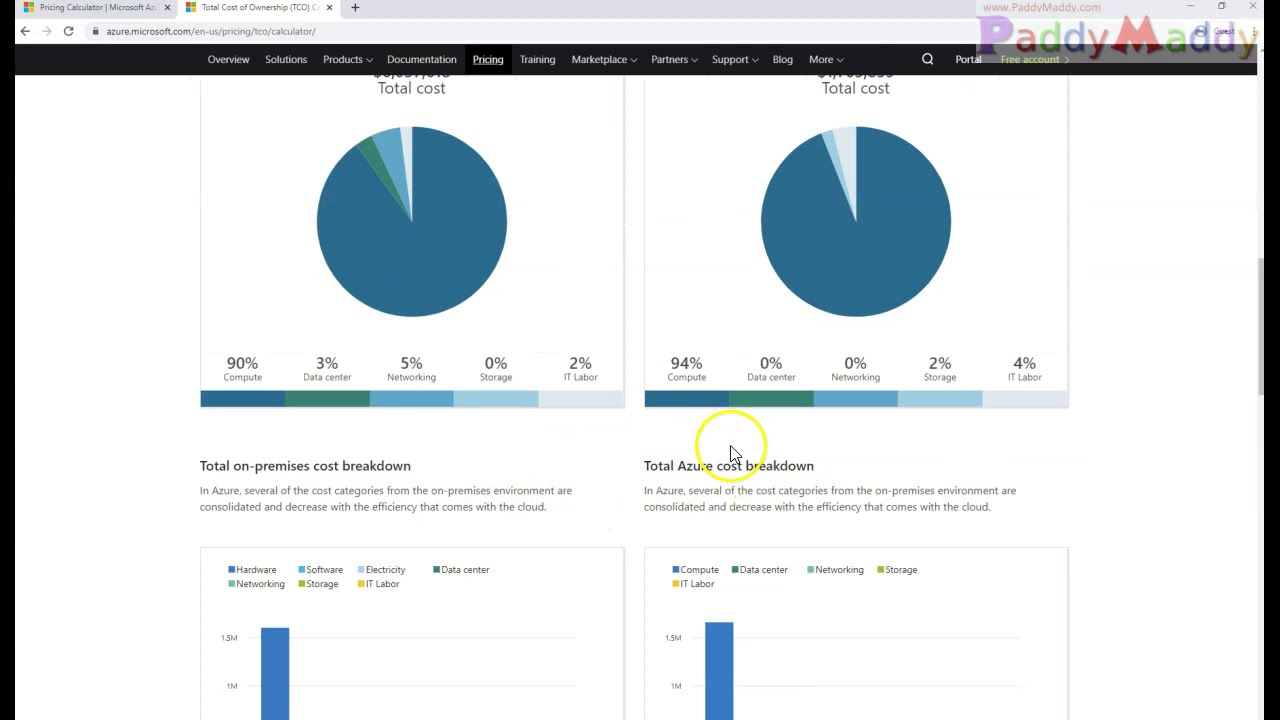Click on-premises Data center color bar segment
This screenshot has width=1280, height=720.
pyautogui.click(x=327, y=399)
